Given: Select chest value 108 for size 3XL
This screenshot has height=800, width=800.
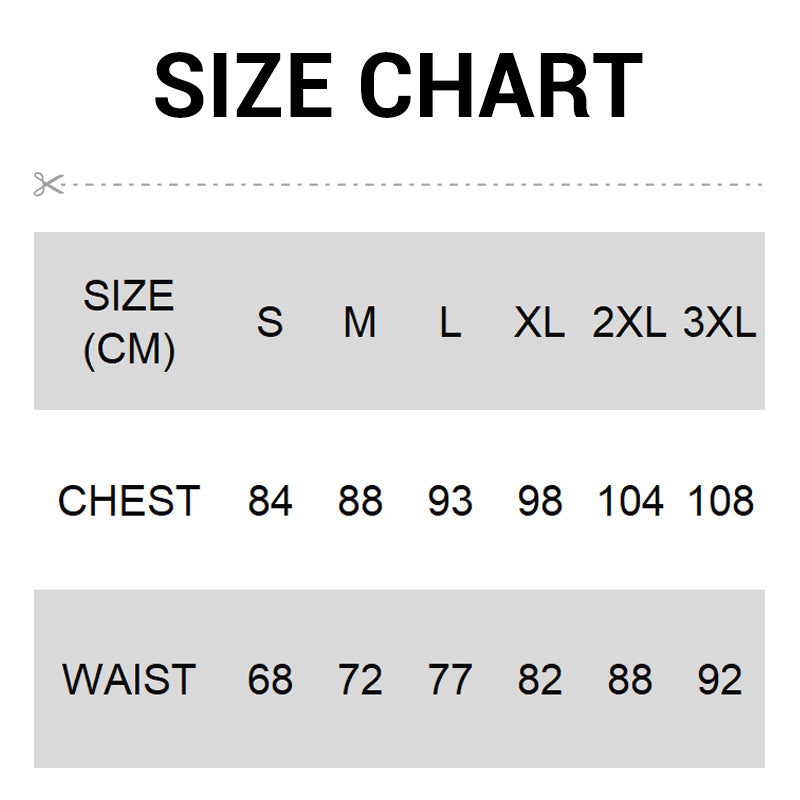Looking at the screenshot, I should (720, 501).
